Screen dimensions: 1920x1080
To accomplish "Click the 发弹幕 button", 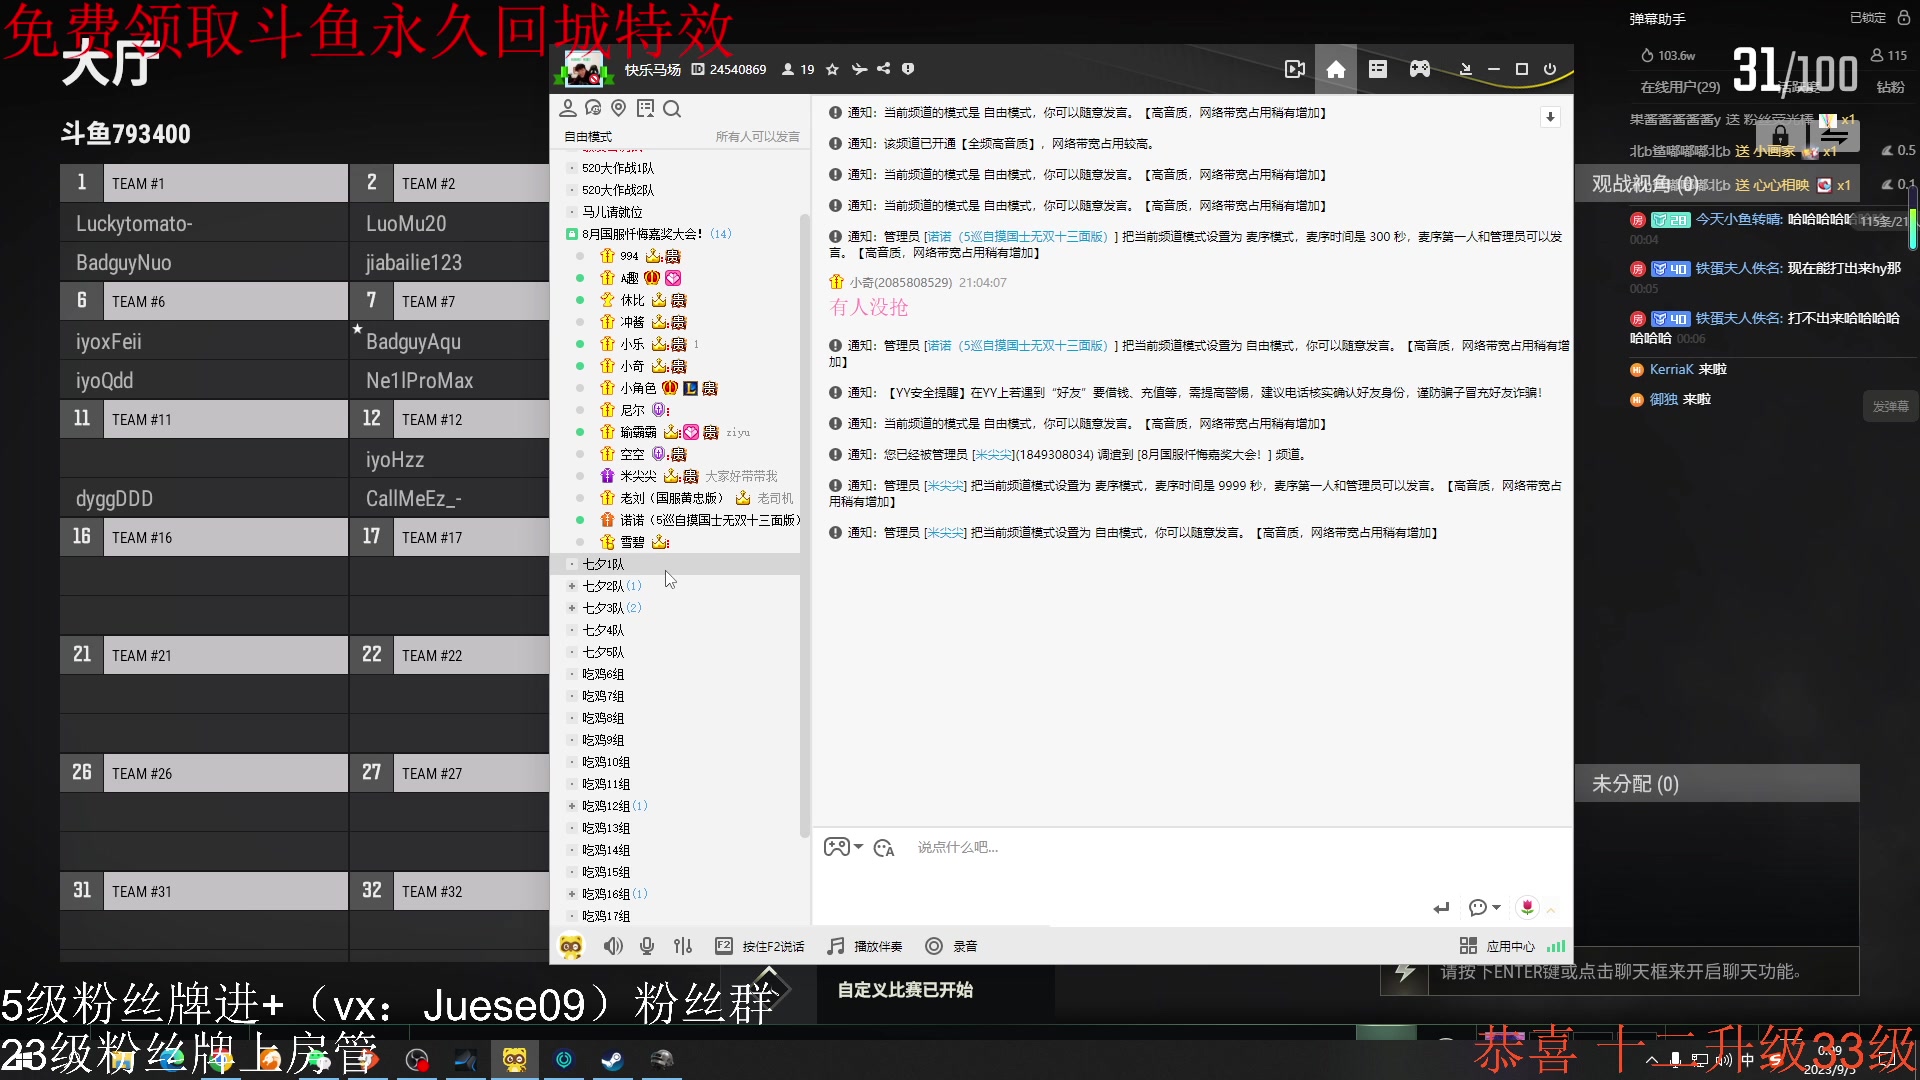I will point(1890,406).
